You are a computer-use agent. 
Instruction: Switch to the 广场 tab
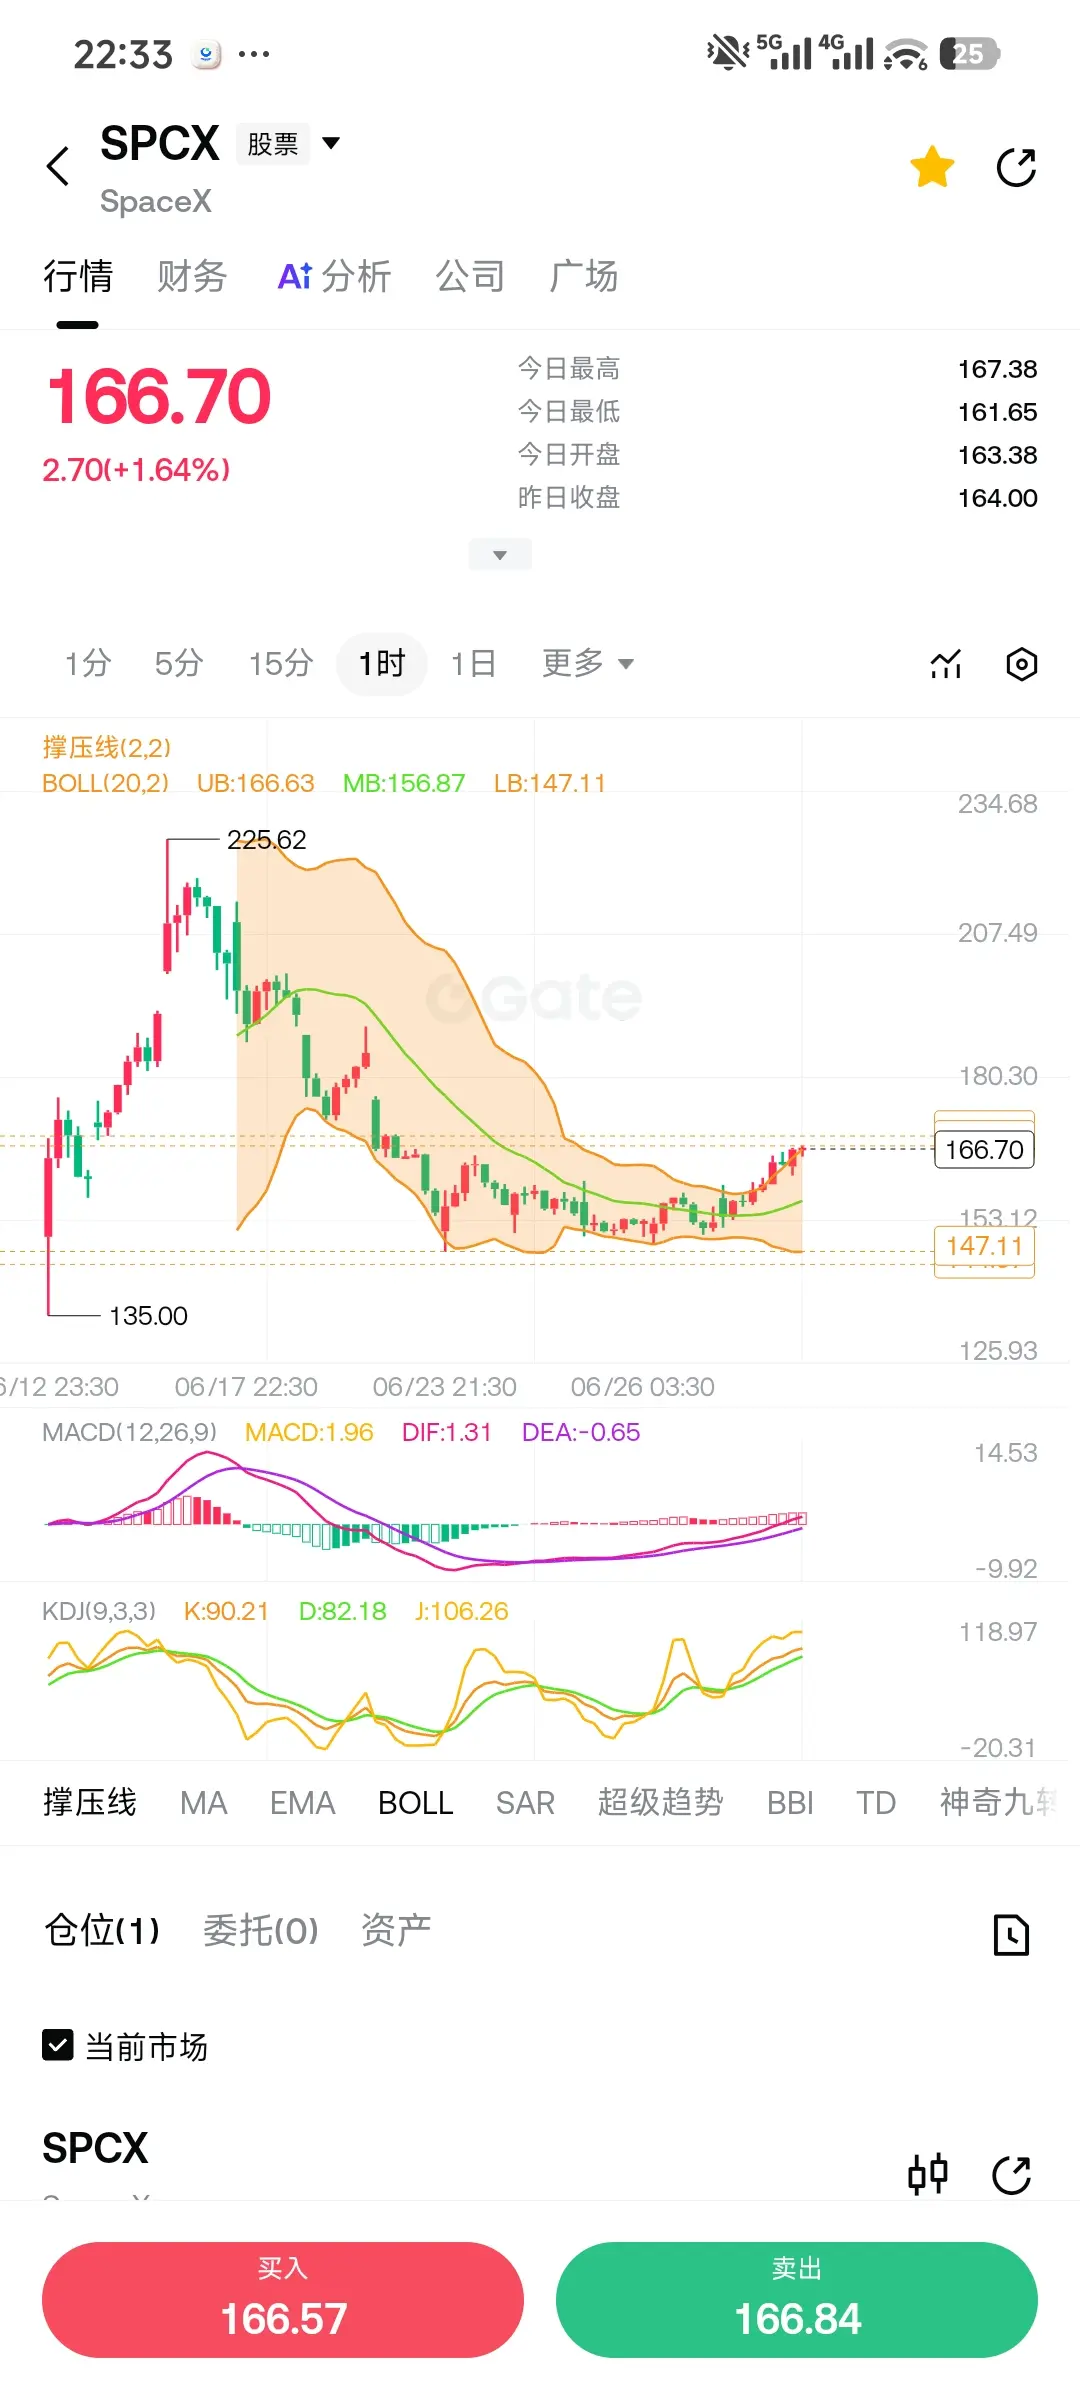pos(584,276)
